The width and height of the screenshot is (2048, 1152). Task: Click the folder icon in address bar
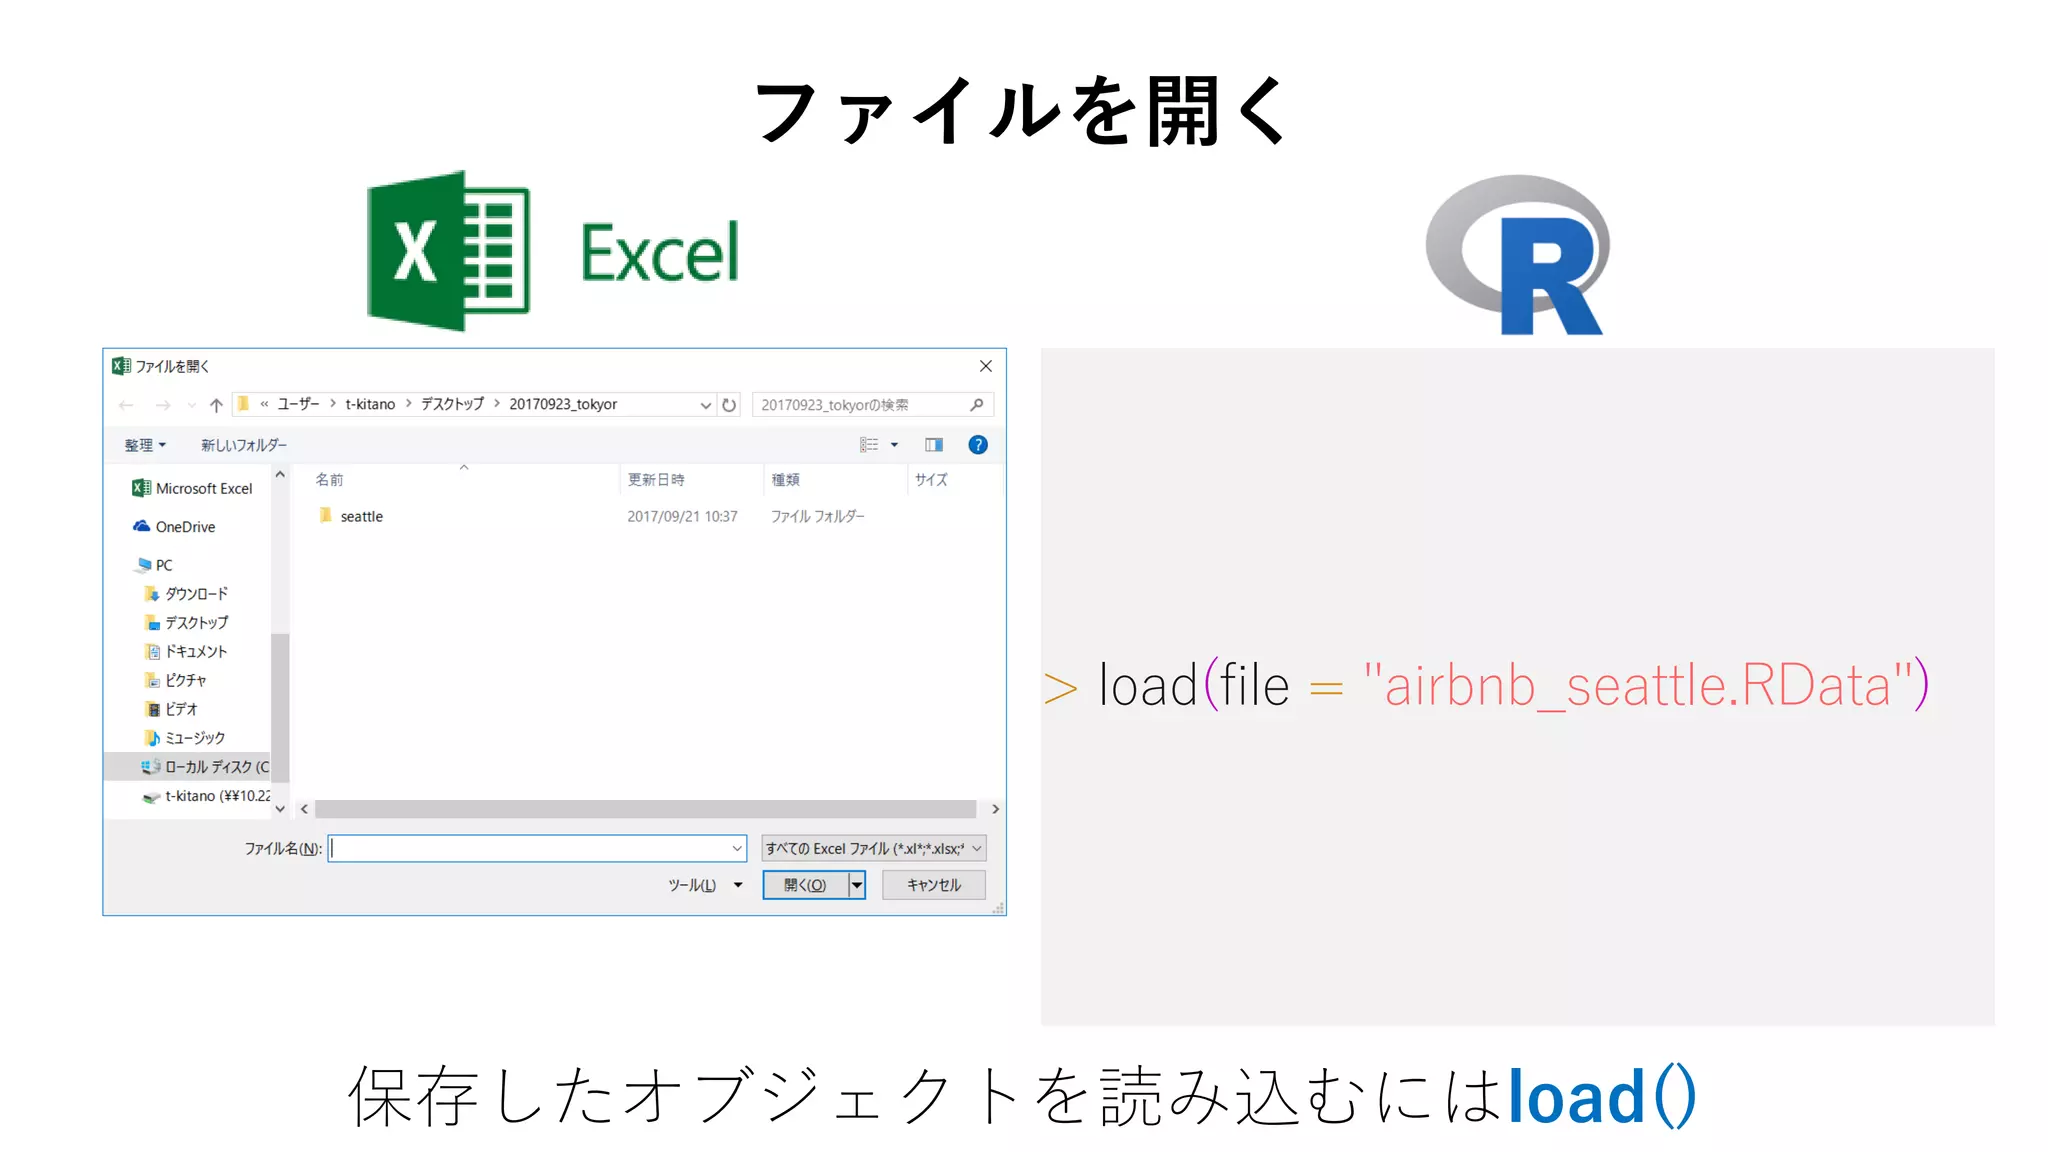click(243, 404)
